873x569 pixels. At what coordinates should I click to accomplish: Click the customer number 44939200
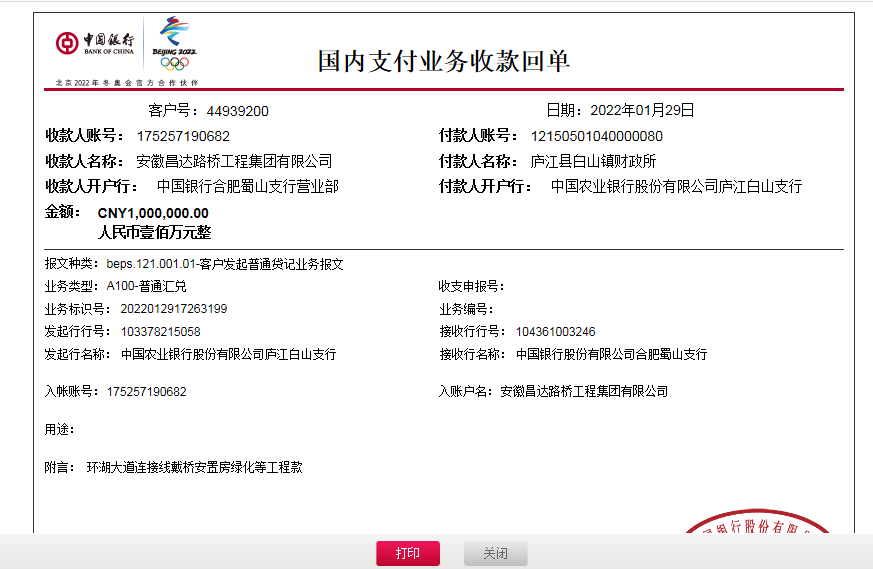coord(237,111)
